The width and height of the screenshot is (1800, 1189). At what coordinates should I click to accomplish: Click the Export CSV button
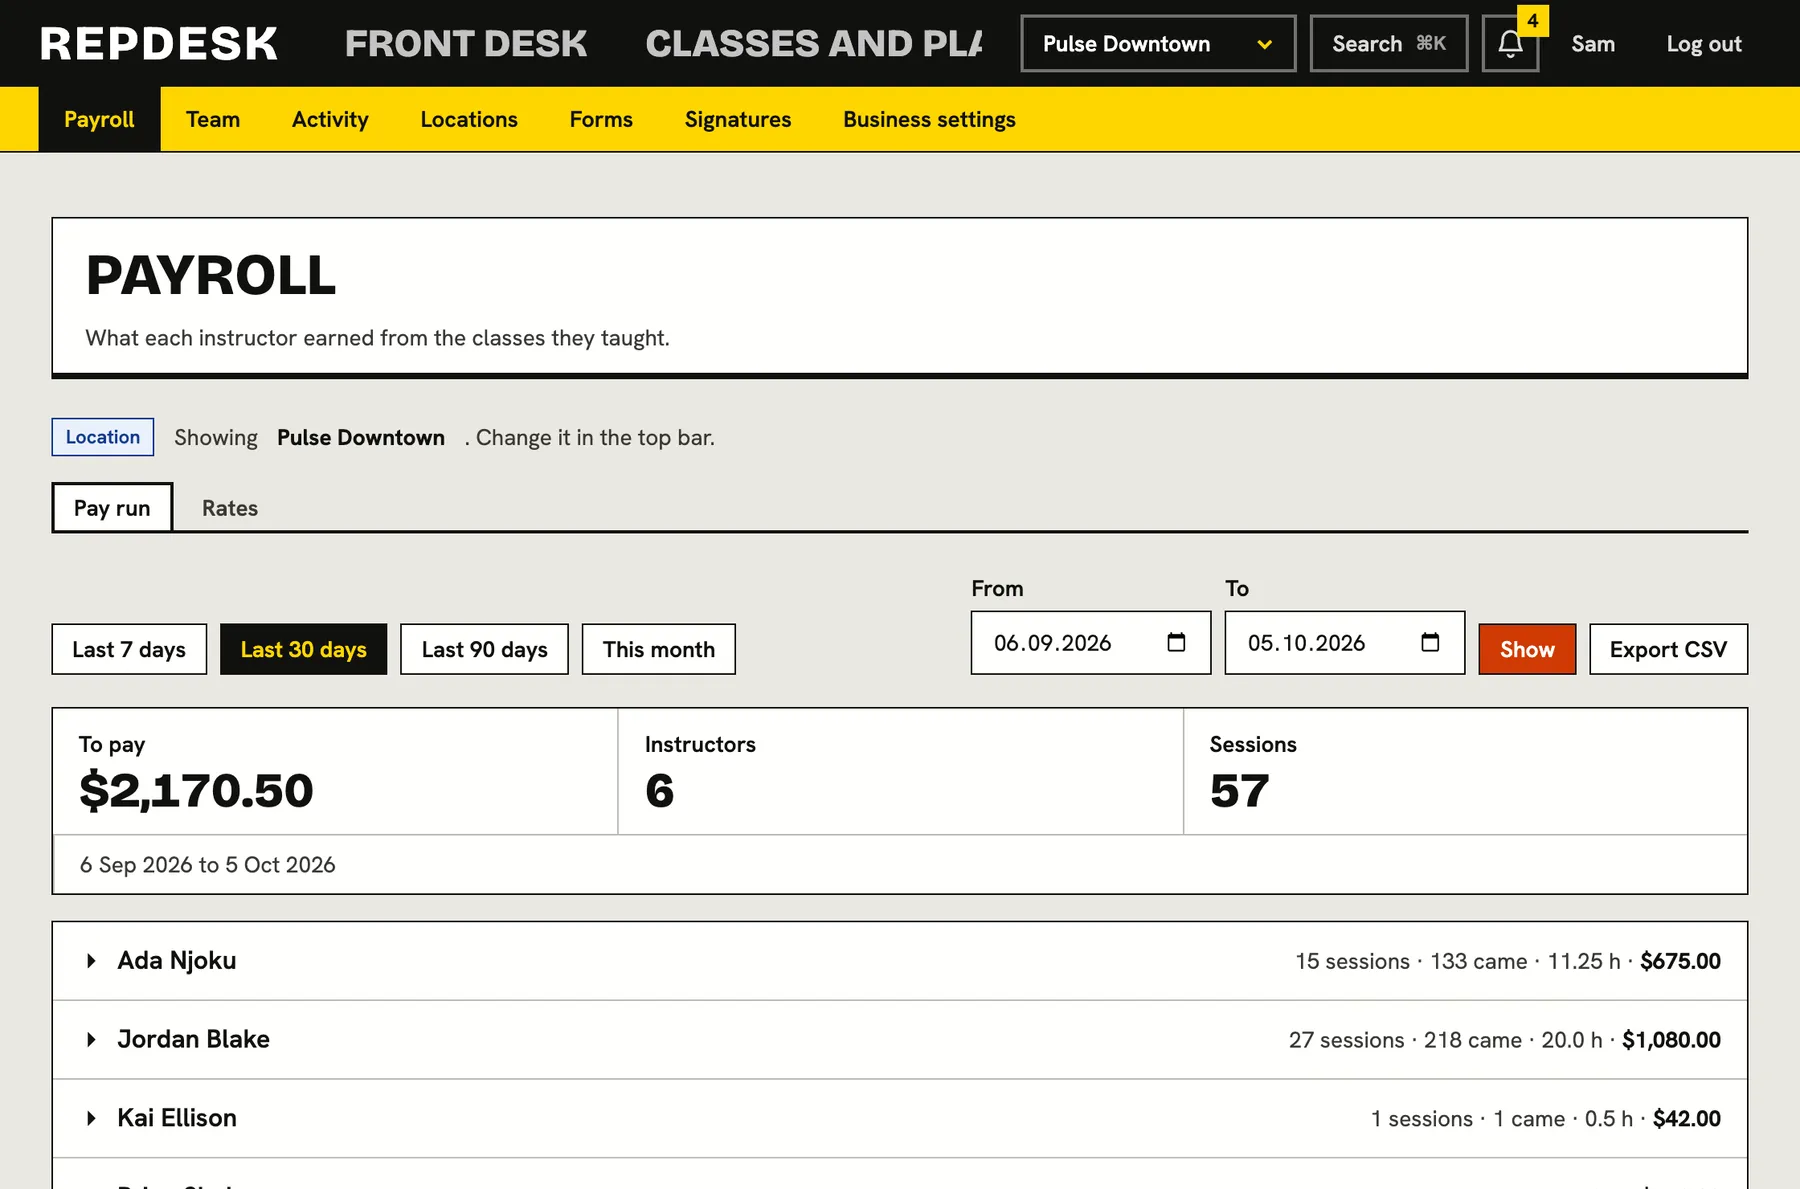coord(1668,650)
